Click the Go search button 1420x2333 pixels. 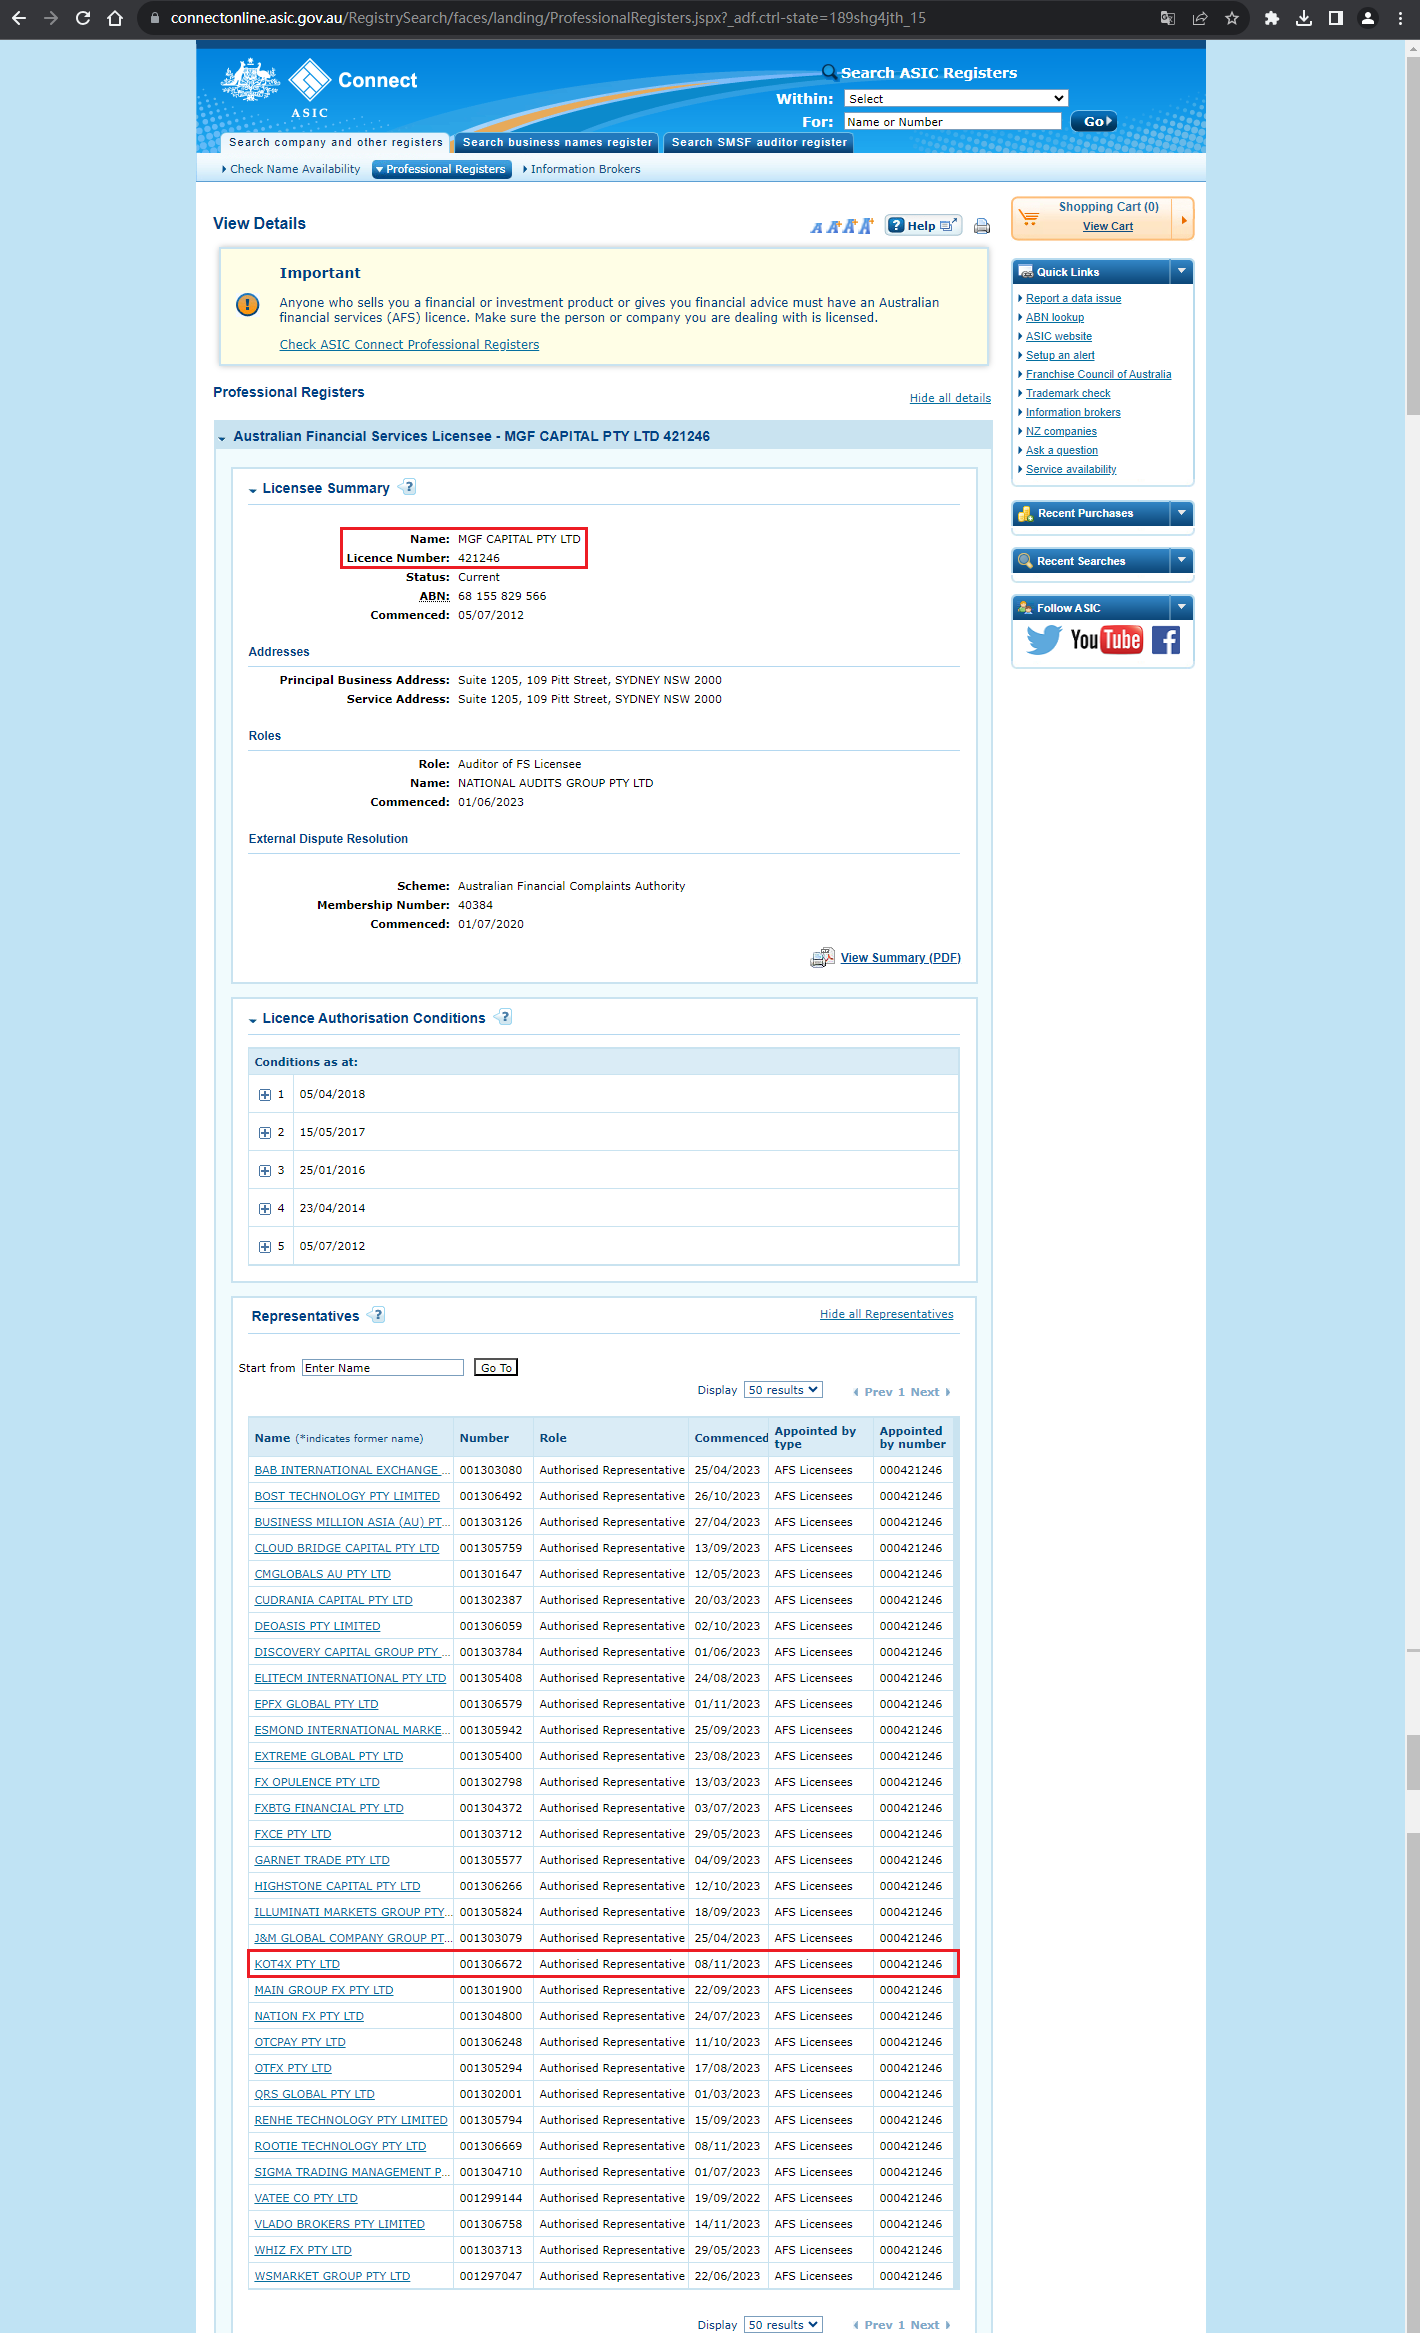[1094, 121]
